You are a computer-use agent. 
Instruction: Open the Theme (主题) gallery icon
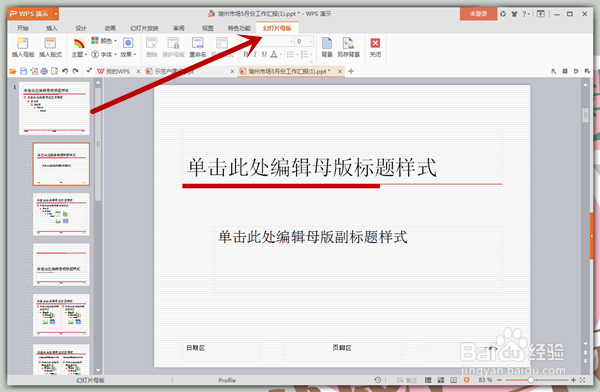pyautogui.click(x=79, y=47)
